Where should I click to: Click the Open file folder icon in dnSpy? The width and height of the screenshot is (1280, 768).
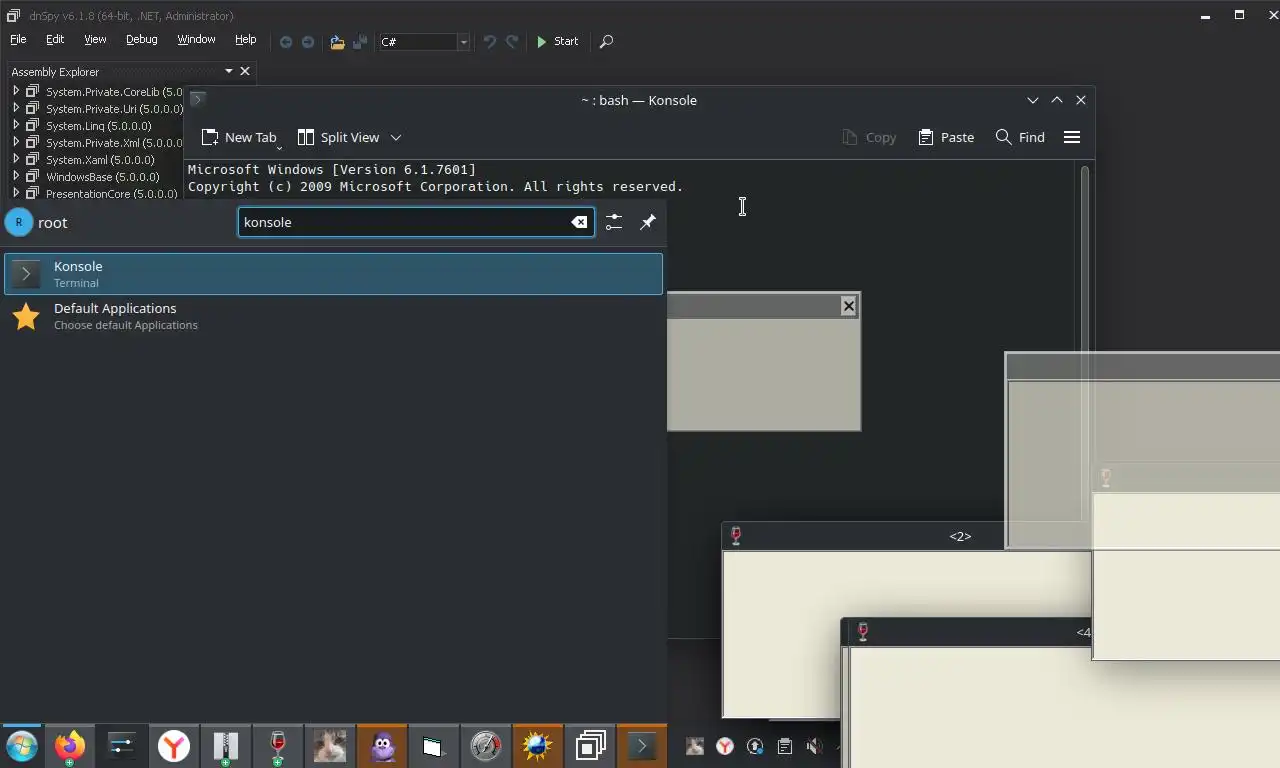[337, 42]
